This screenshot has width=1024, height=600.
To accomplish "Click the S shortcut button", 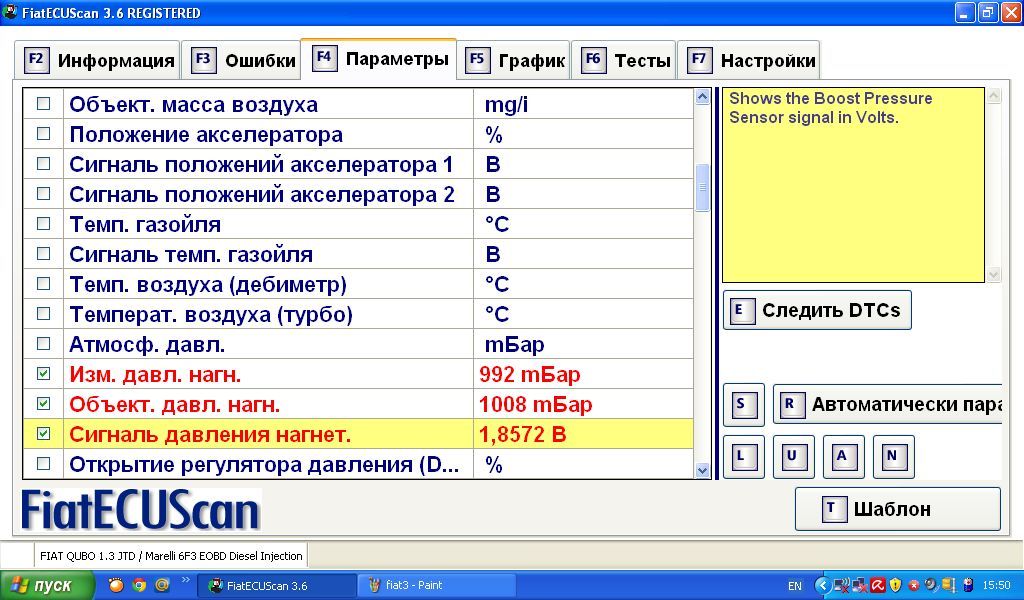I will point(743,405).
